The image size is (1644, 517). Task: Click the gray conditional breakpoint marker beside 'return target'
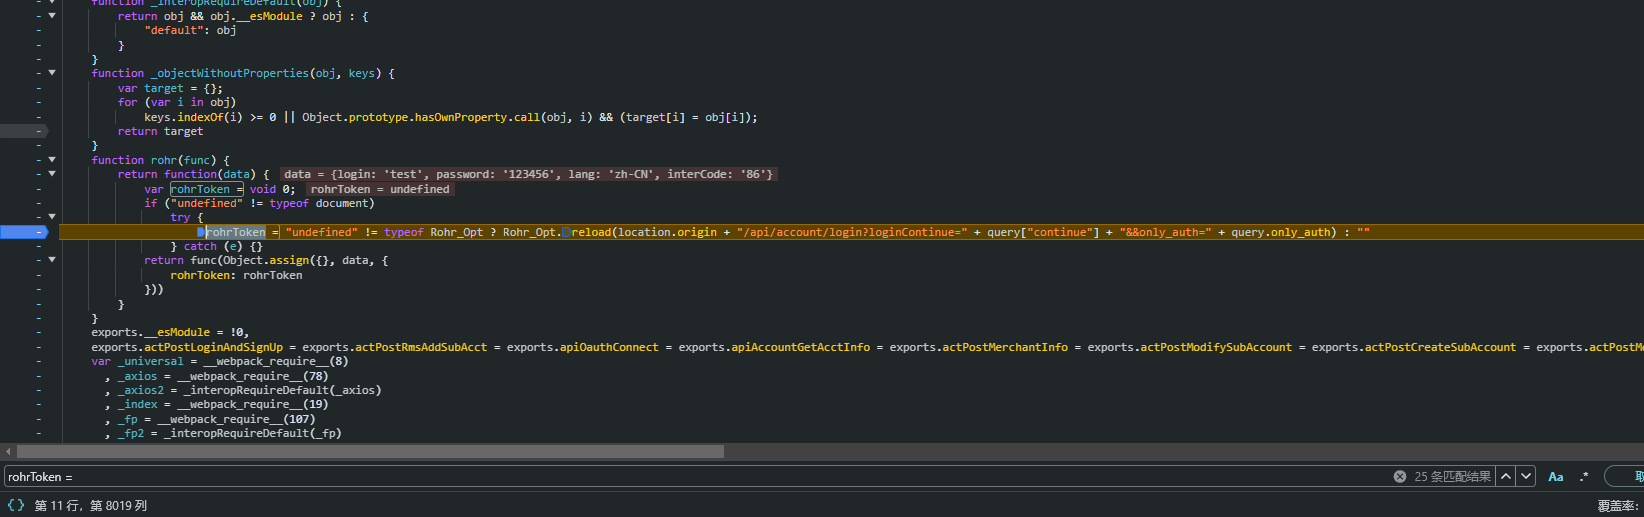pyautogui.click(x=23, y=131)
